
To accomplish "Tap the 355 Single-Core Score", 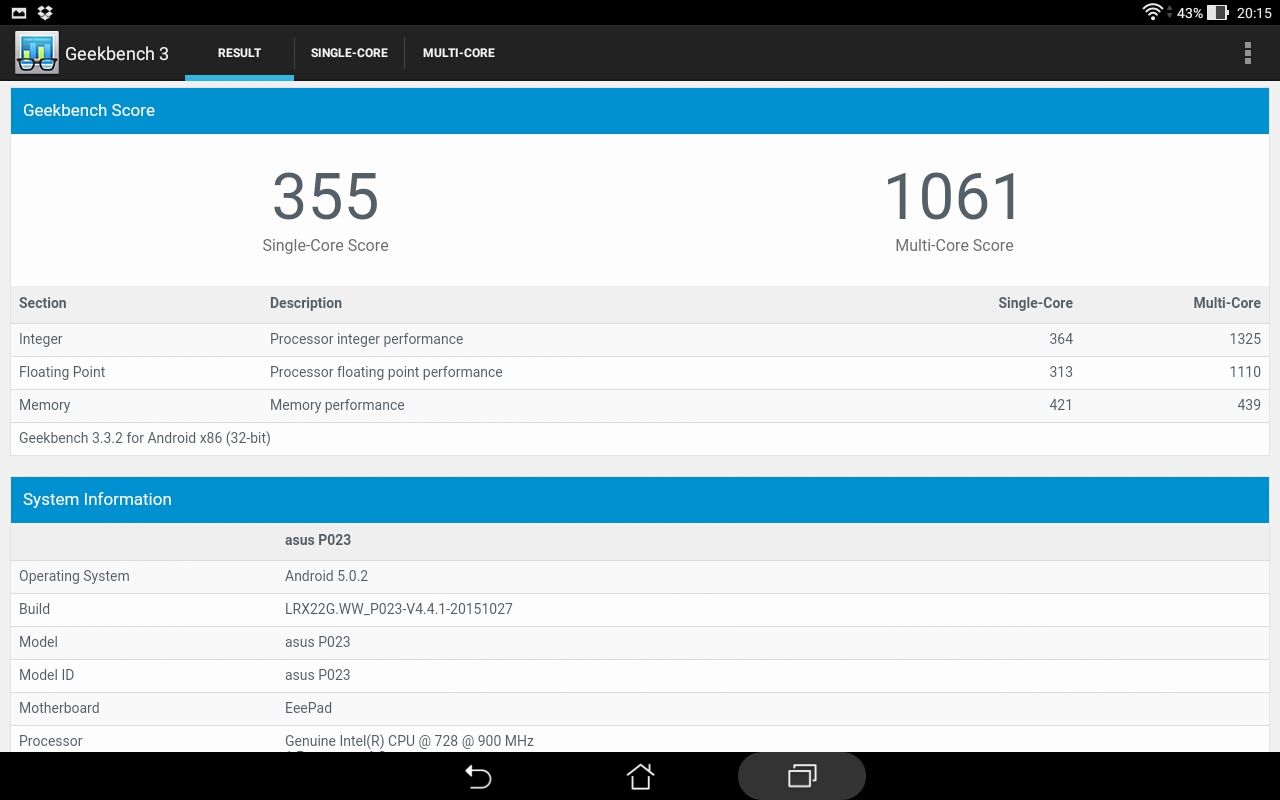I will point(326,197).
